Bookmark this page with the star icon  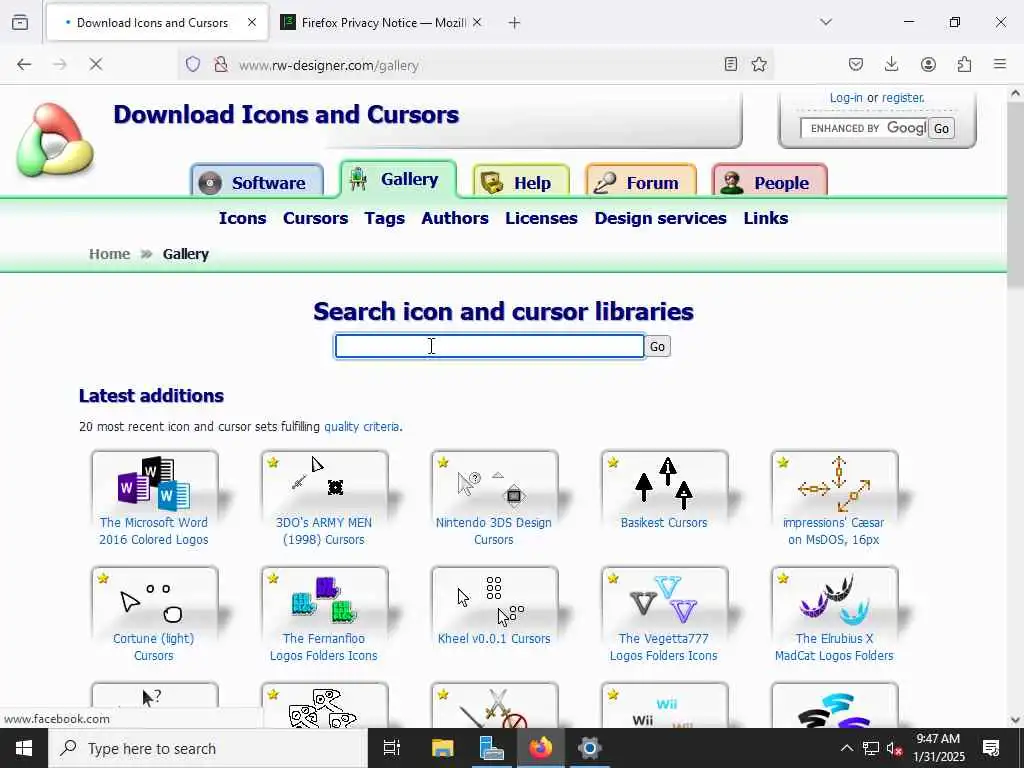(x=759, y=64)
